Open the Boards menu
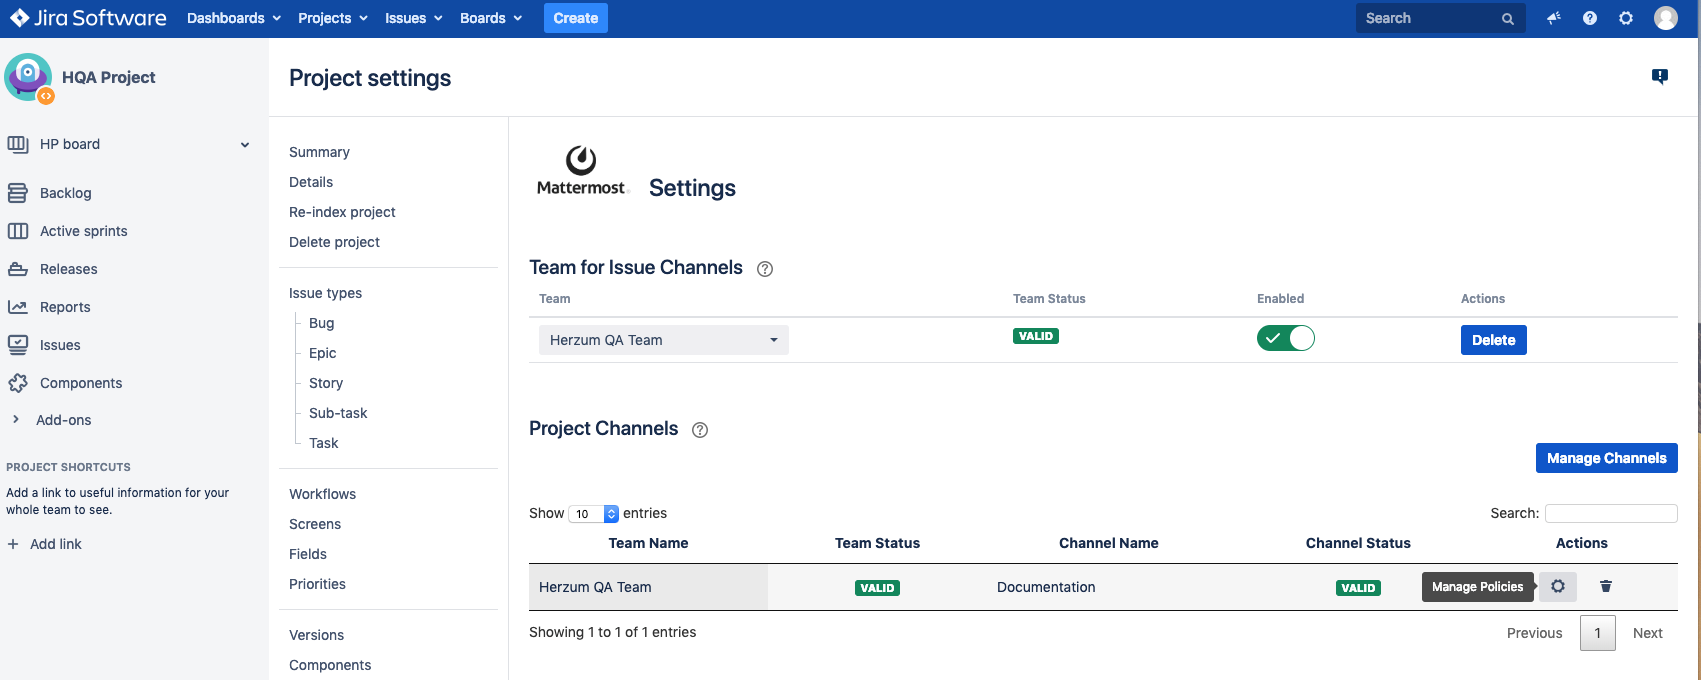 490,18
